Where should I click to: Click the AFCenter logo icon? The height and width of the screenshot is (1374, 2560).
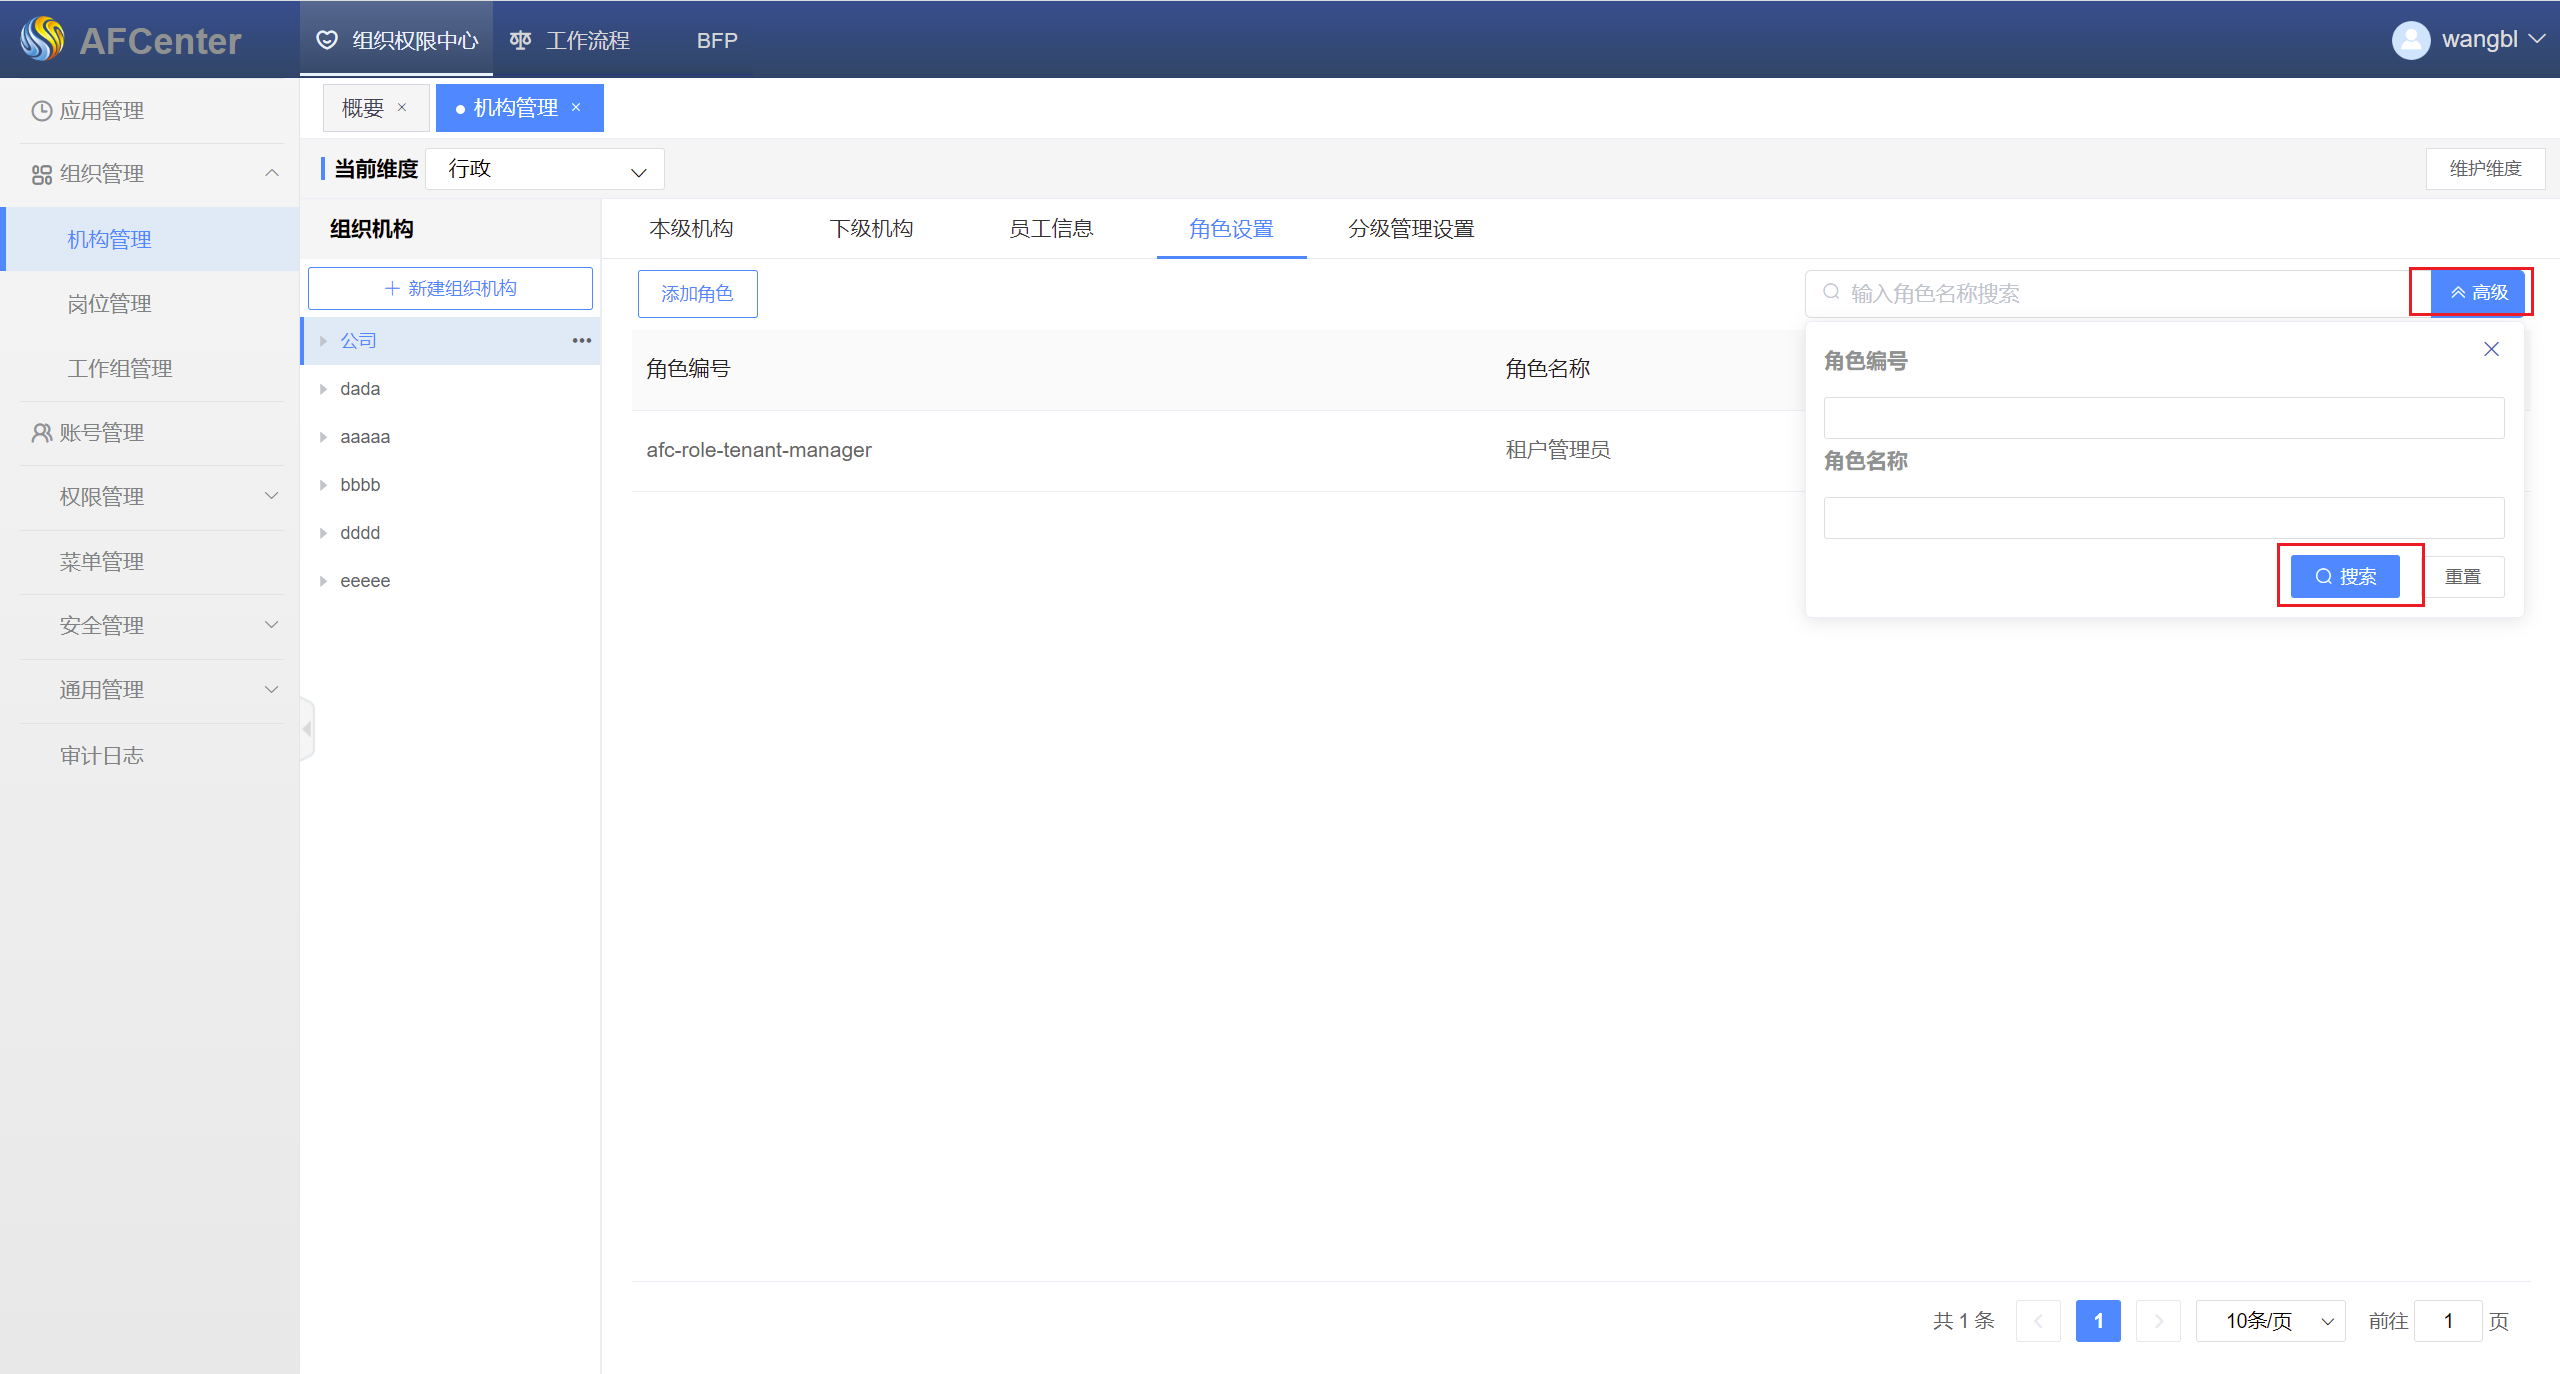pyautogui.click(x=42, y=39)
